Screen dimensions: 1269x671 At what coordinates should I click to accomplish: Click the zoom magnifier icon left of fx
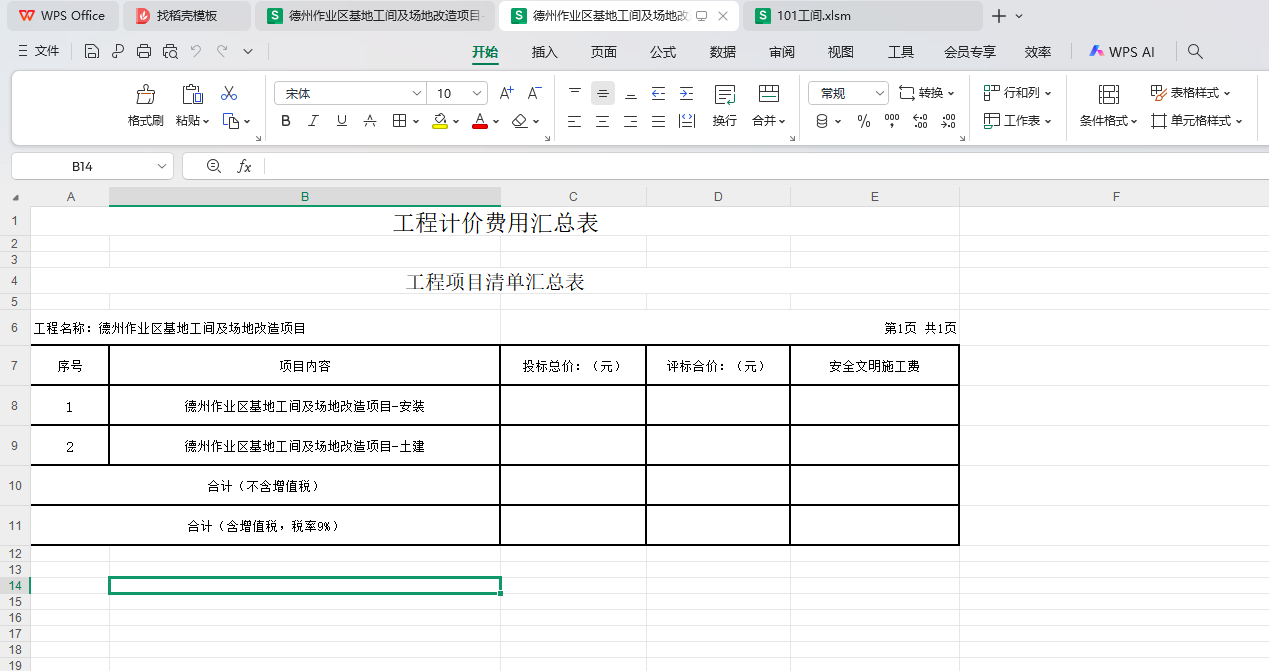pyautogui.click(x=213, y=166)
